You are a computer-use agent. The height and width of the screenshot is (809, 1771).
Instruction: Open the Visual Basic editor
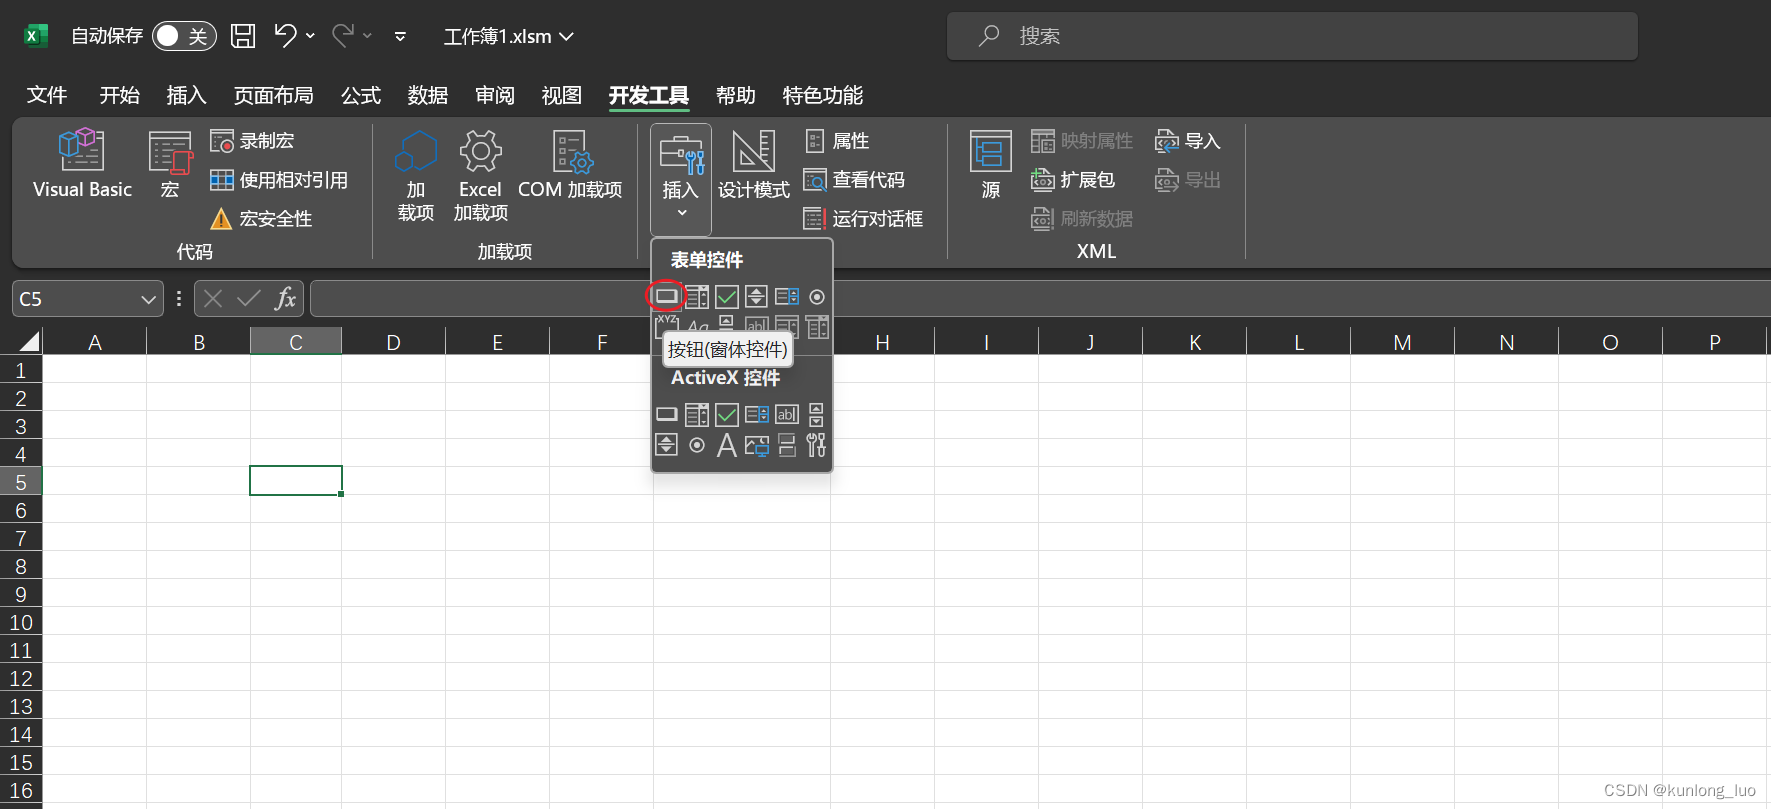click(82, 164)
